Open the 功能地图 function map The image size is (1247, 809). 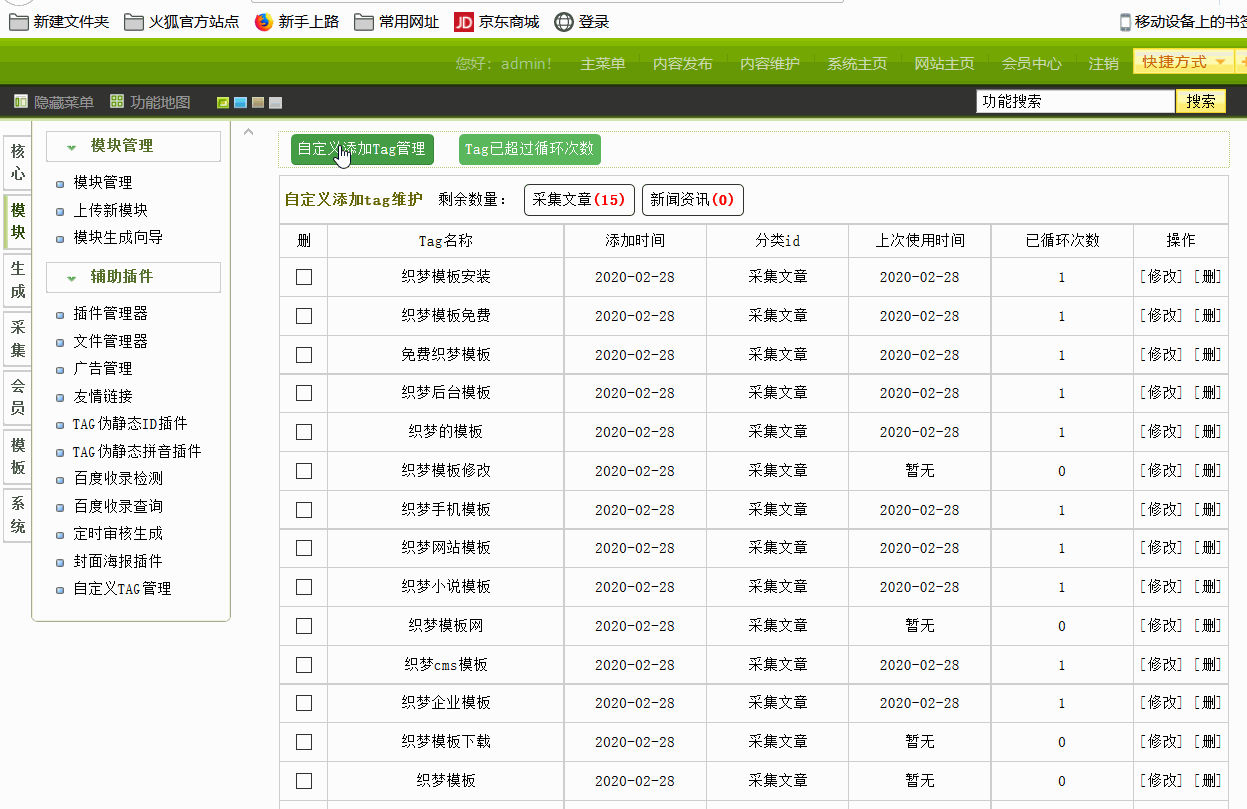coord(115,100)
